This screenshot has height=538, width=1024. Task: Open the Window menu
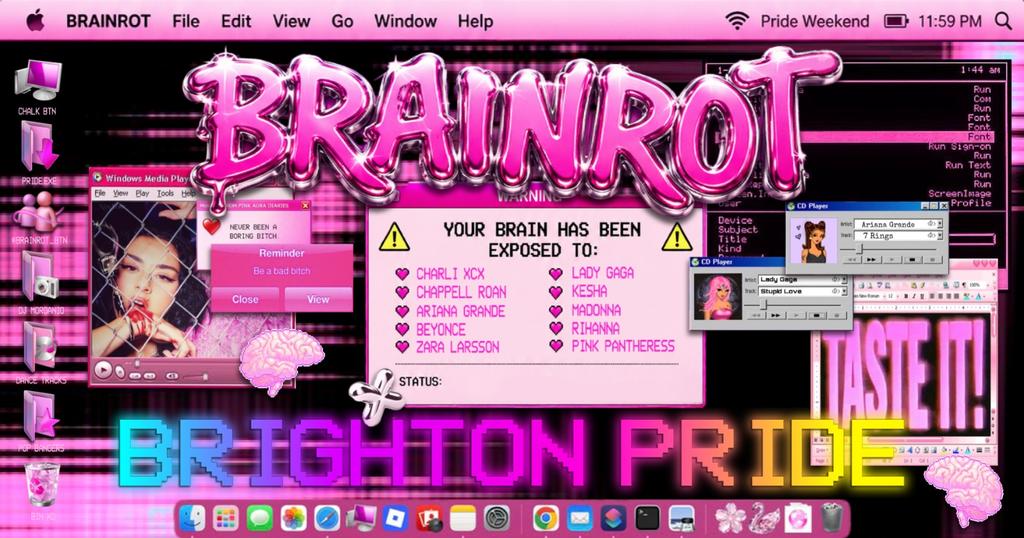pos(405,21)
